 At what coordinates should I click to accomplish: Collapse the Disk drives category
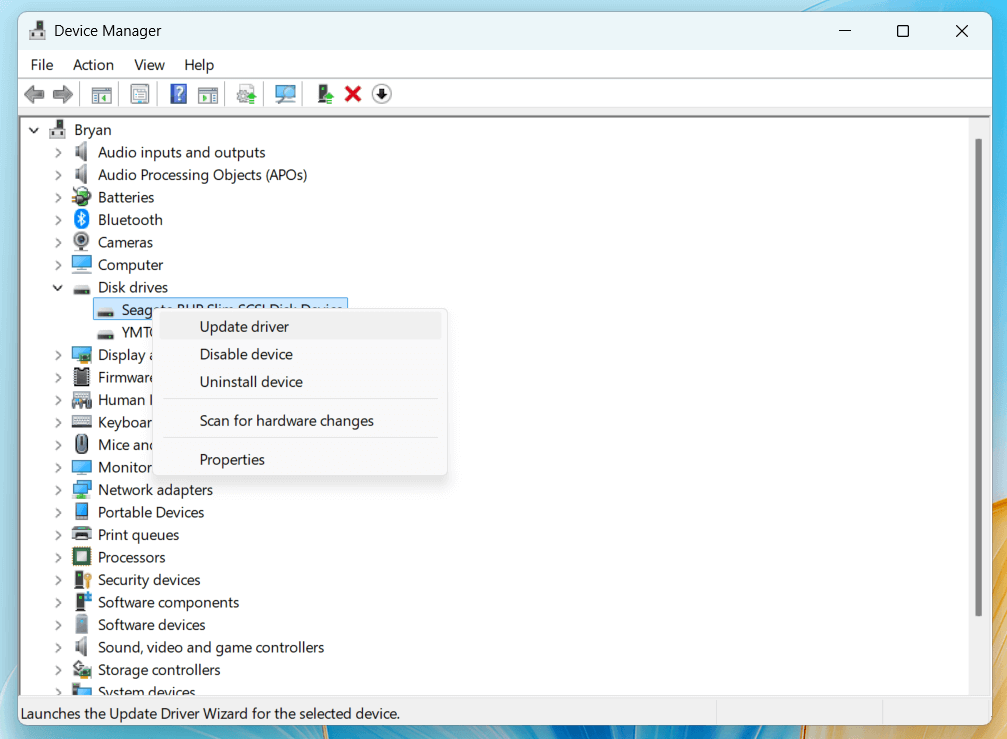[58, 287]
